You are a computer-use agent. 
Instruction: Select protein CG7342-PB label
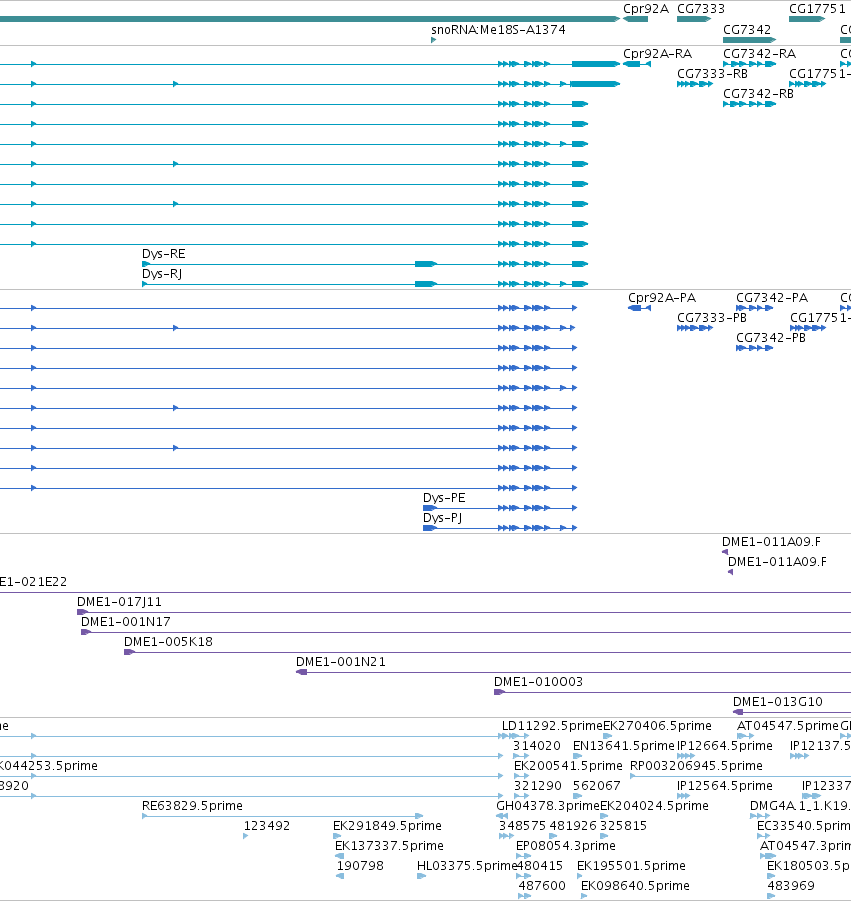click(771, 338)
